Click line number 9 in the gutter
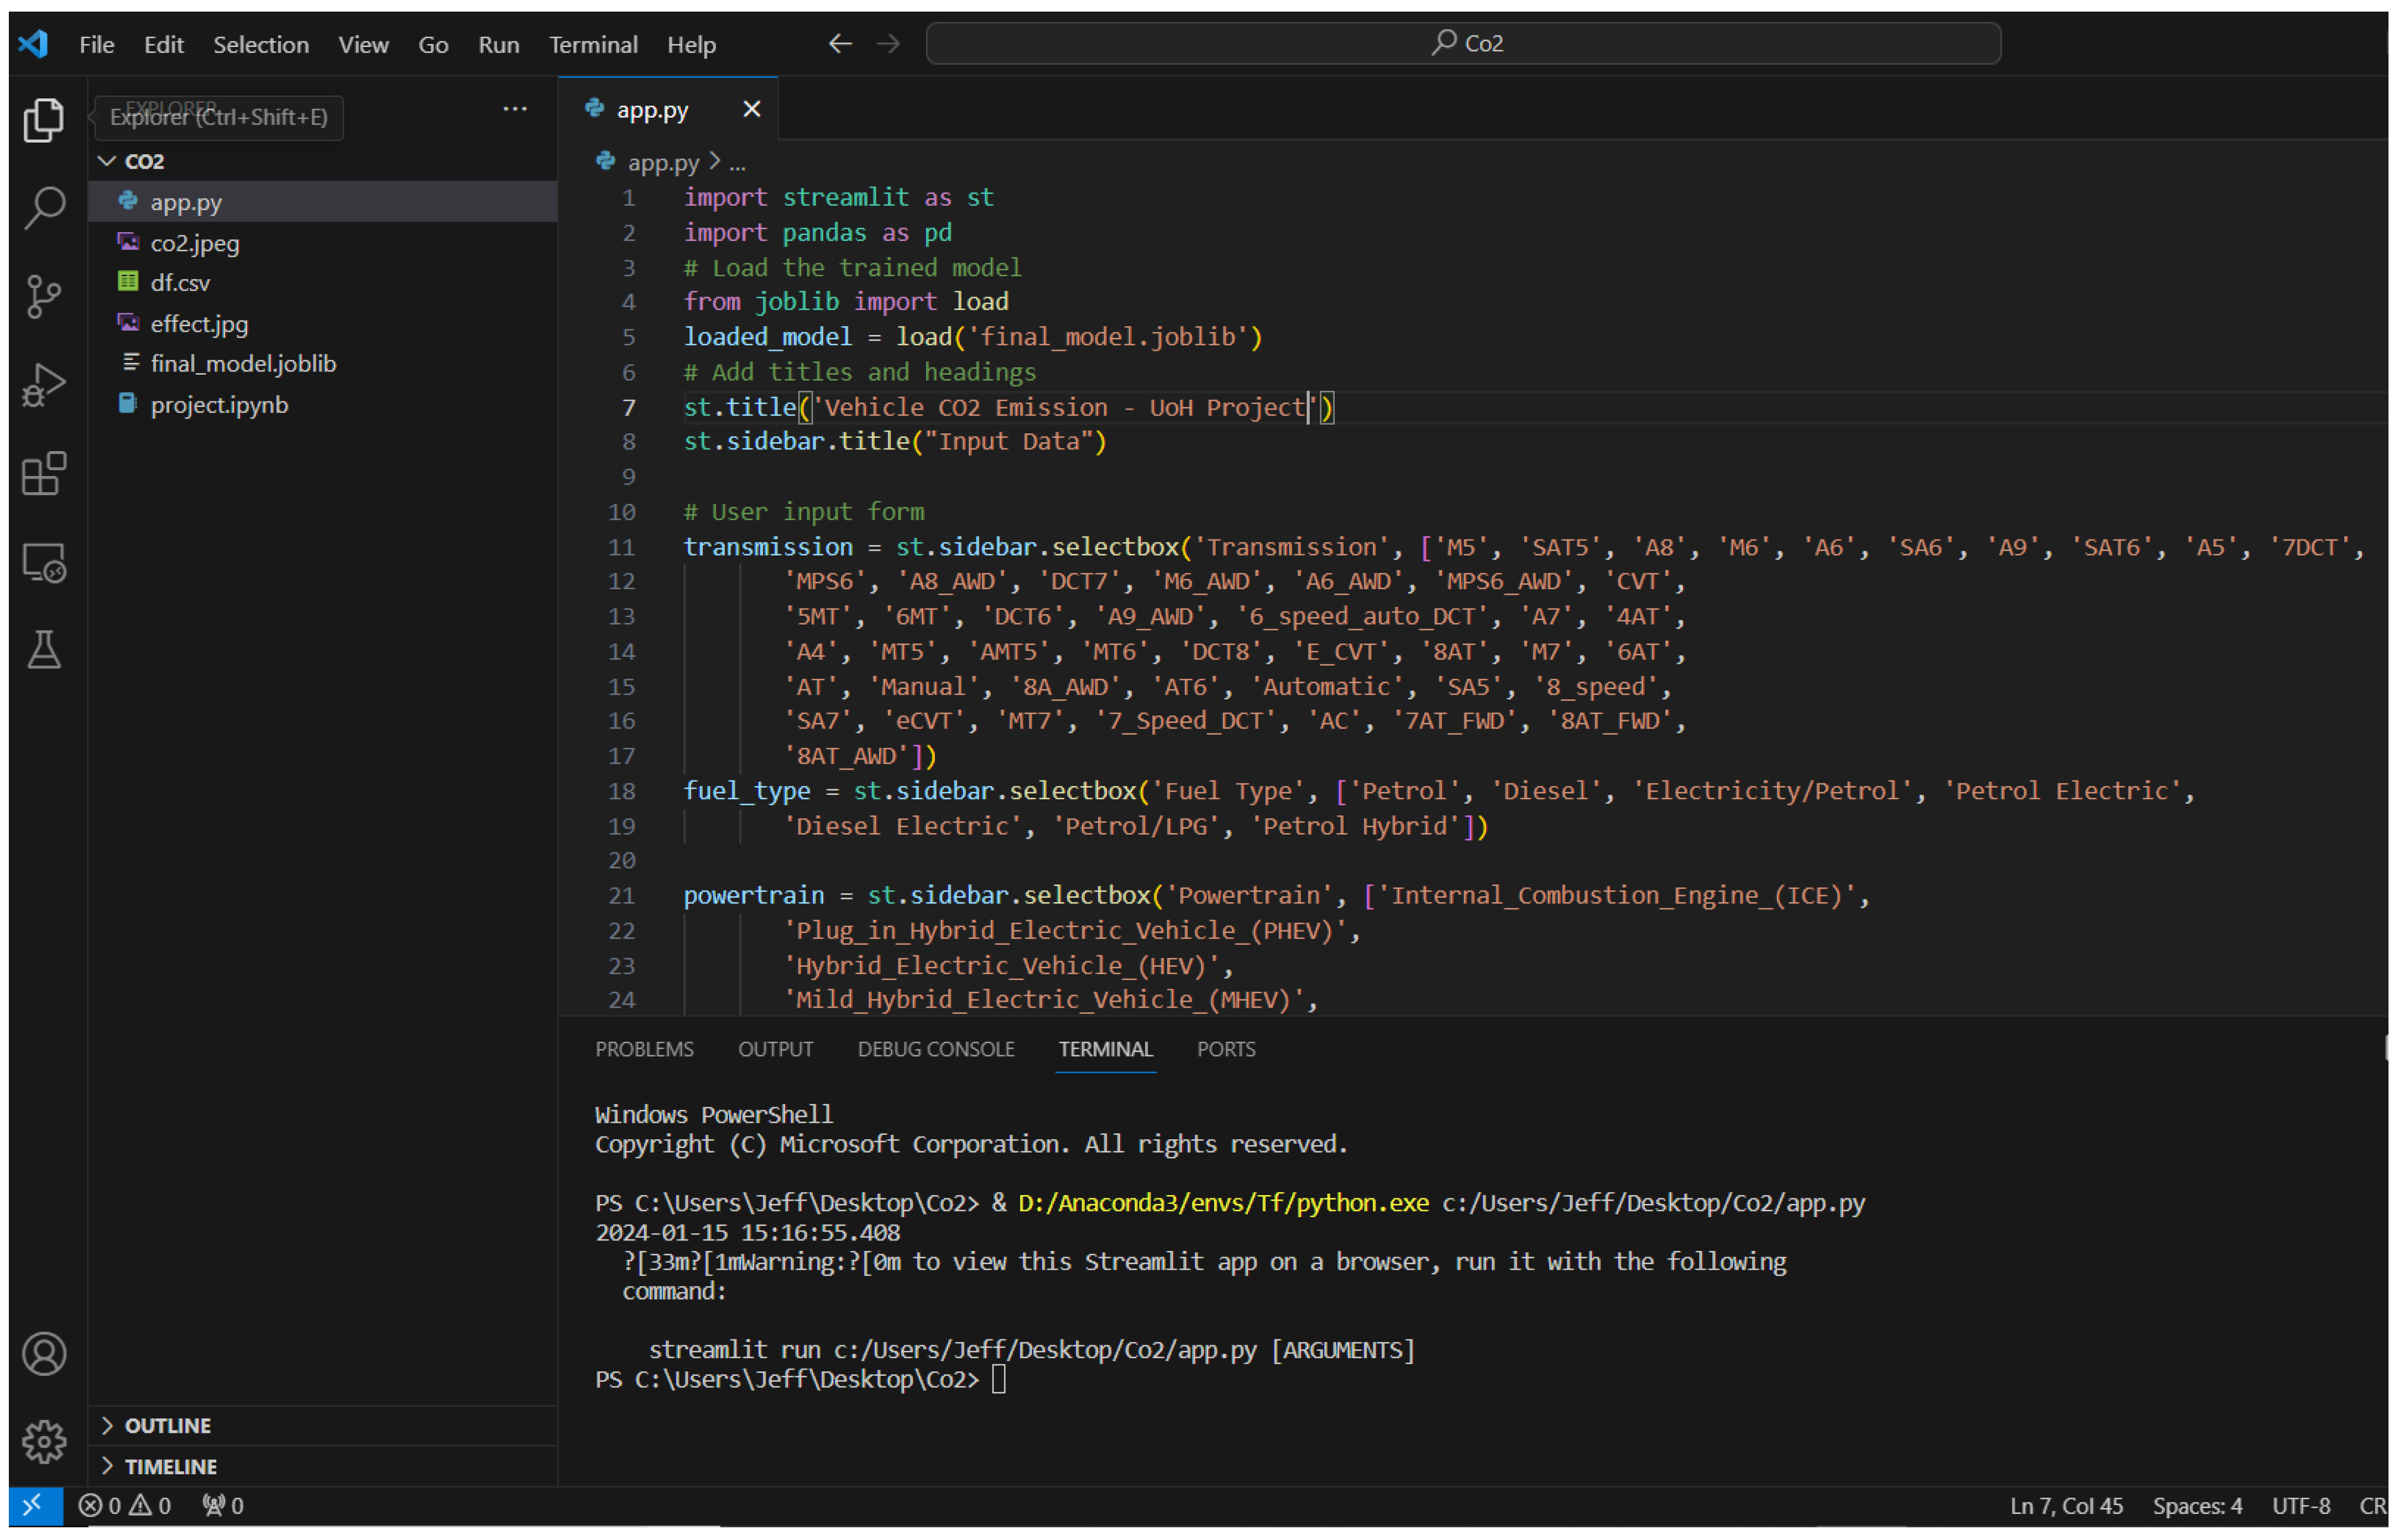 tap(628, 477)
